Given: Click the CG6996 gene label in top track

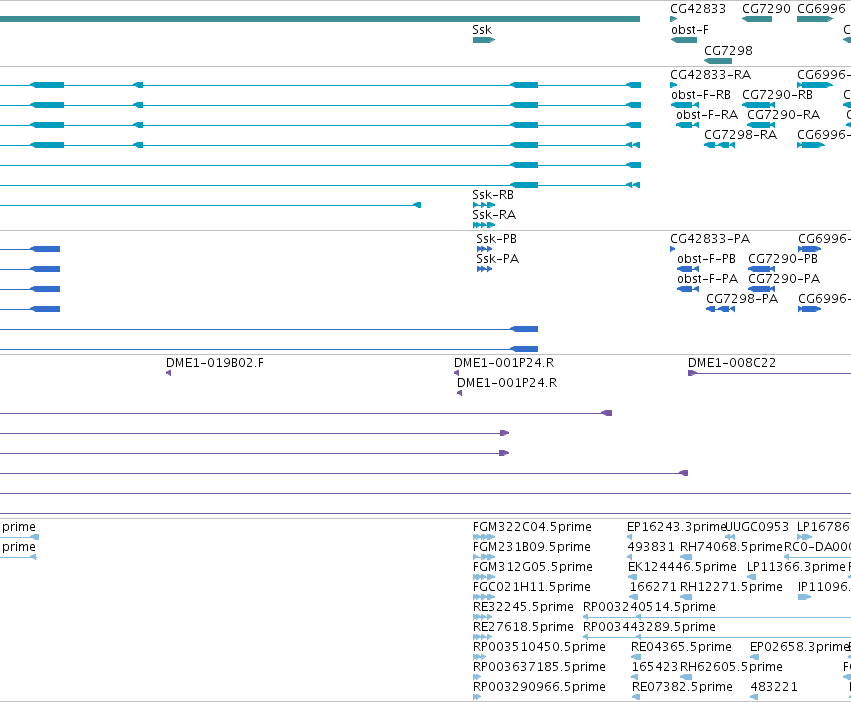Looking at the screenshot, I should click(821, 9).
